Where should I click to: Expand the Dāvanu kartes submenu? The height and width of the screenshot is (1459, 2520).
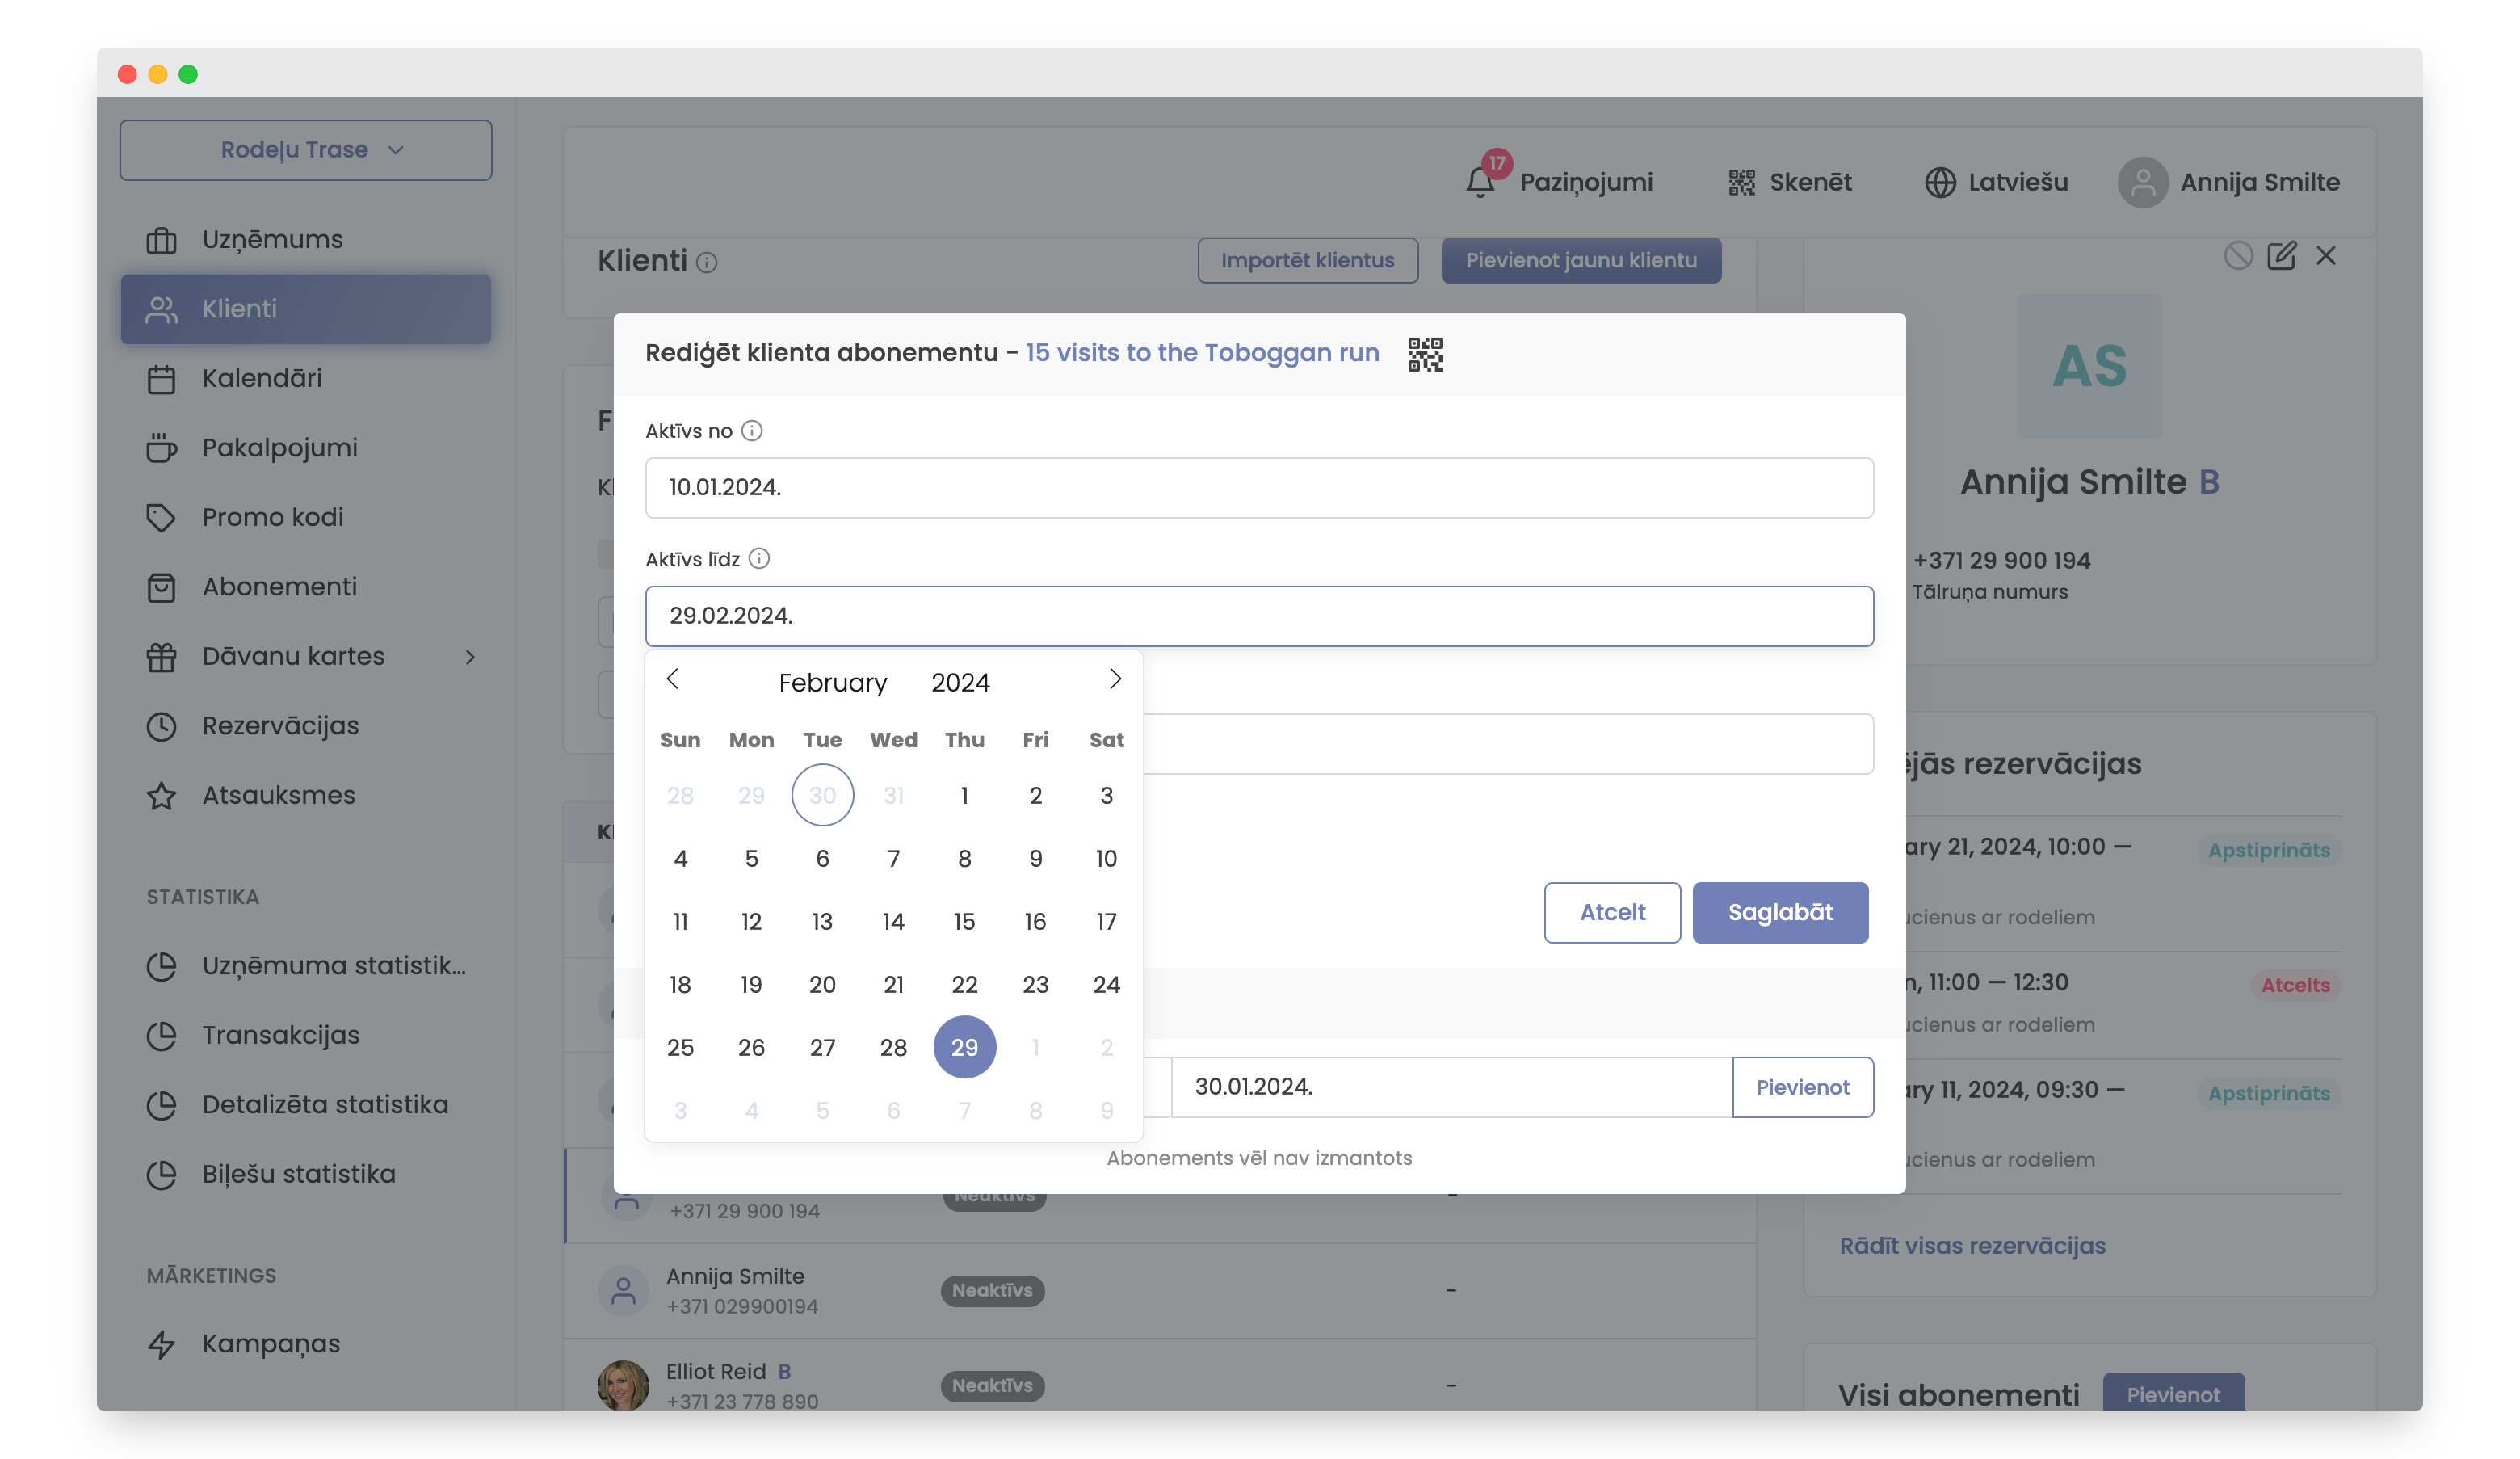(x=470, y=657)
